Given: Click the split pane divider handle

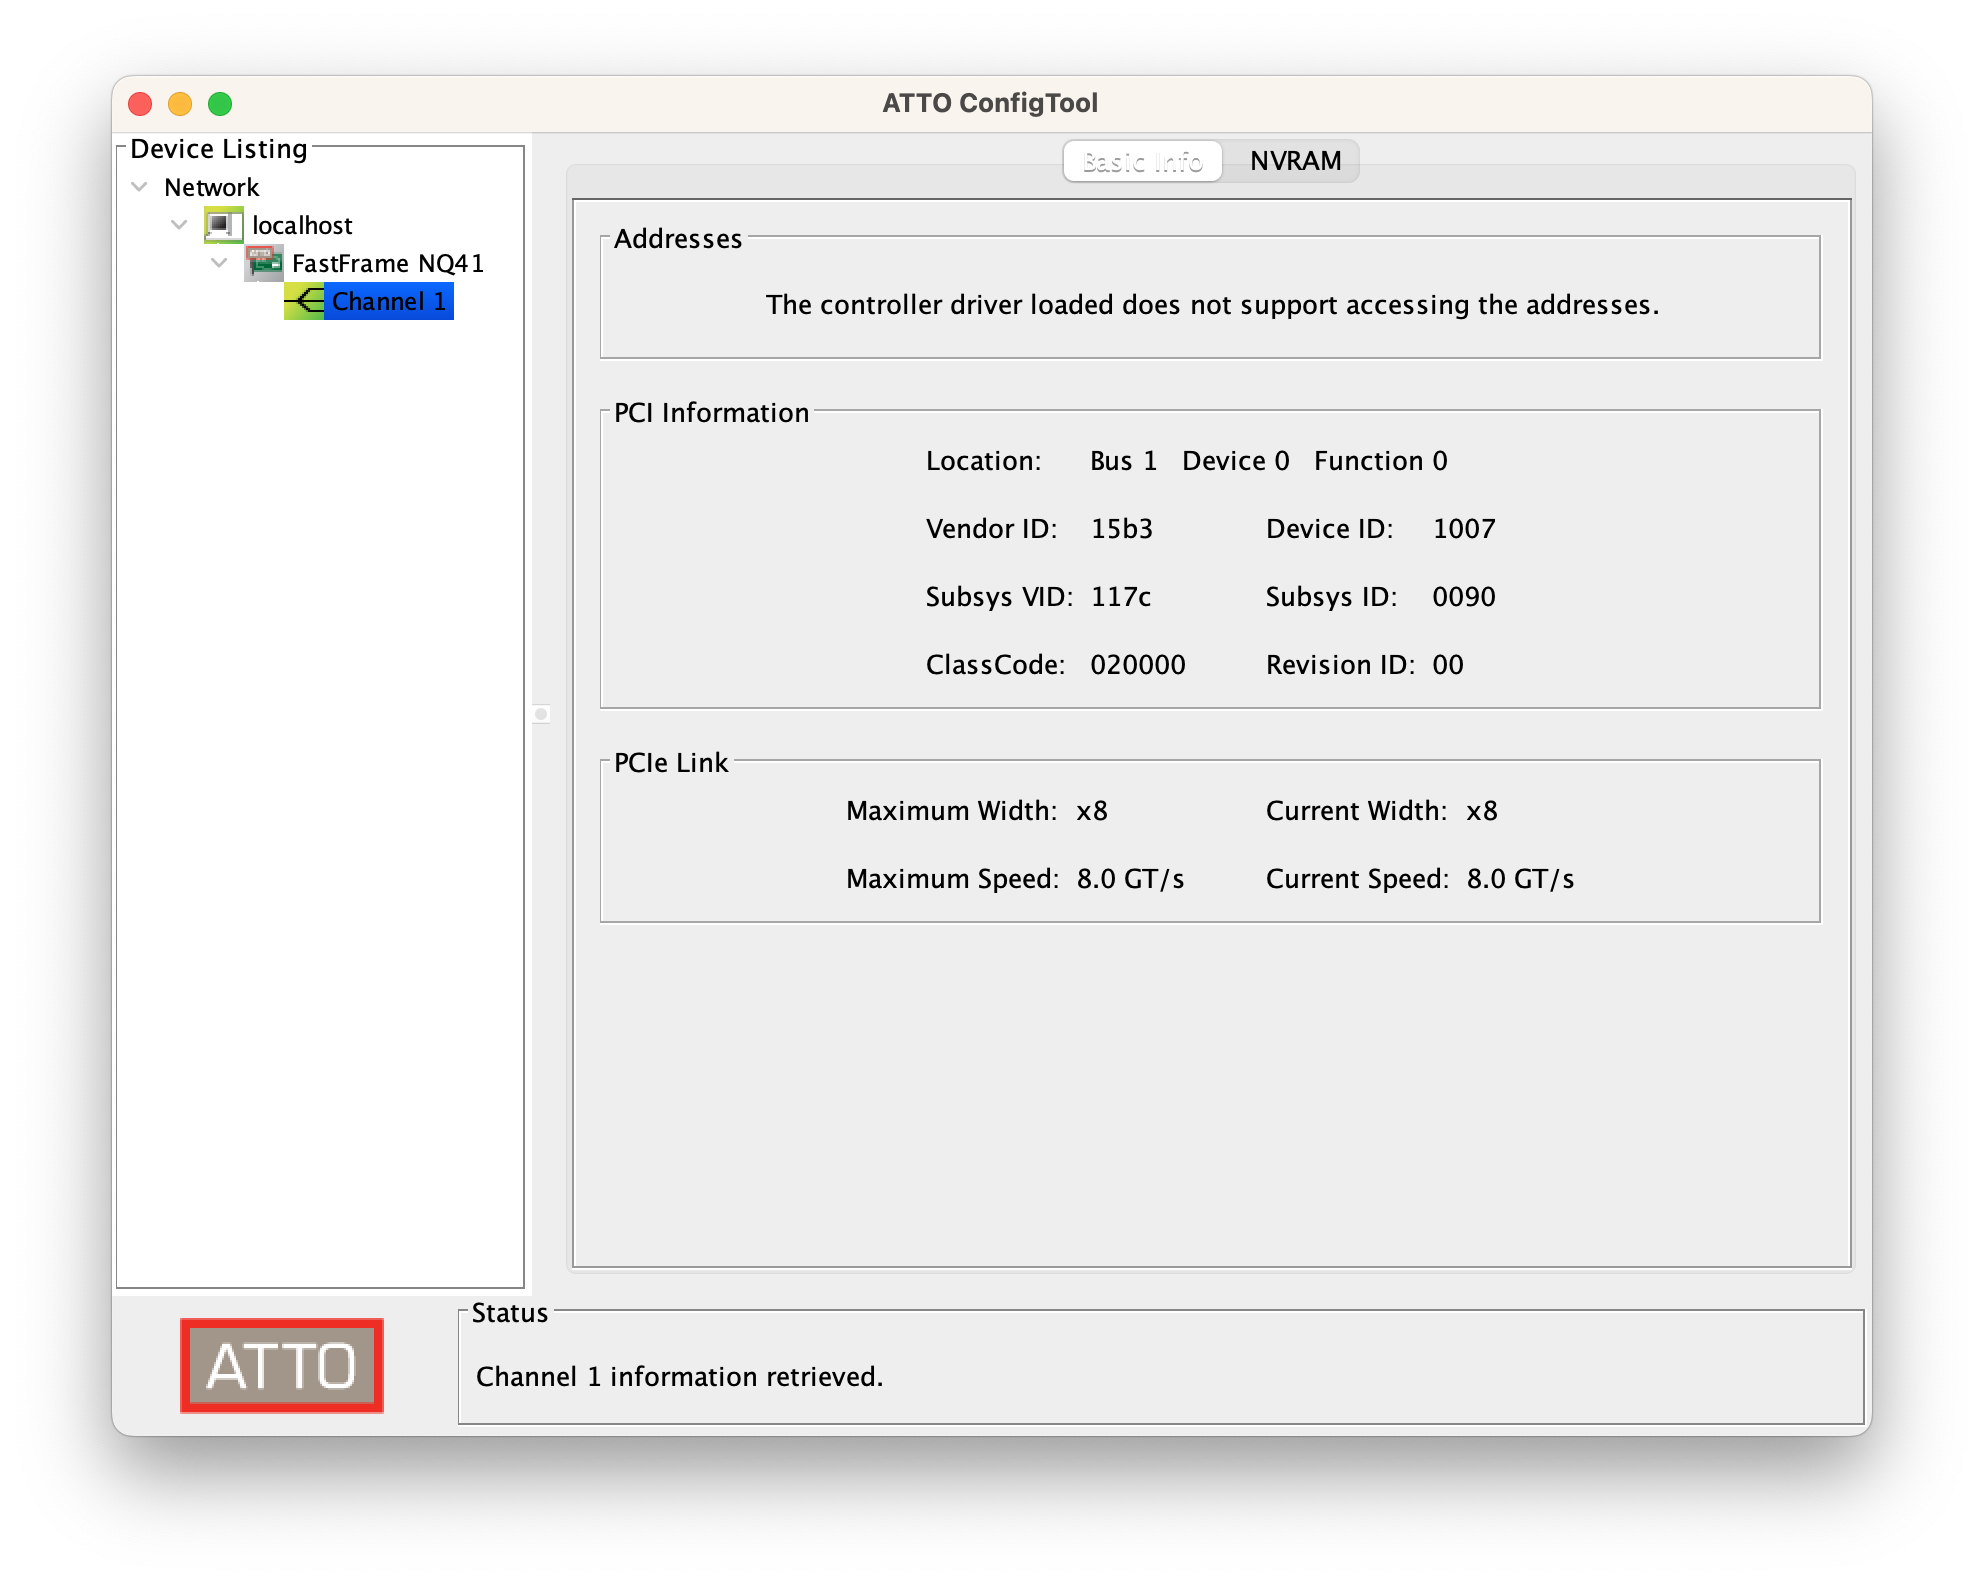Looking at the screenshot, I should [541, 714].
